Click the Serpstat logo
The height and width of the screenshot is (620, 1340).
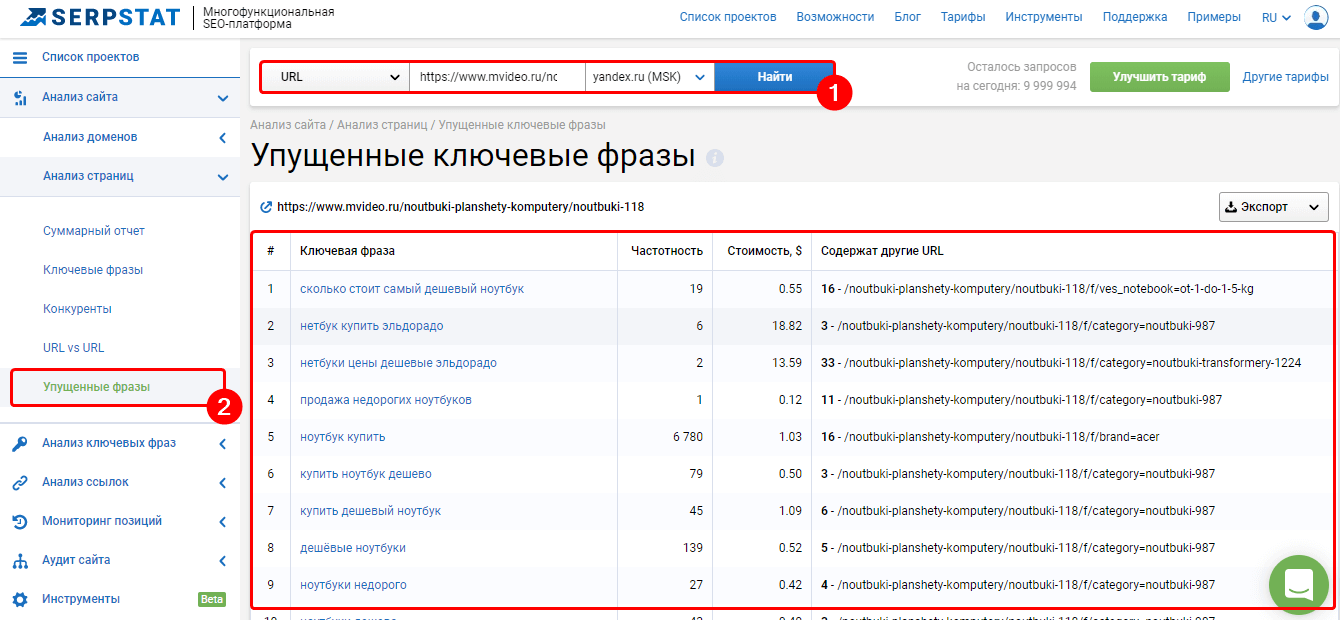tap(100, 17)
